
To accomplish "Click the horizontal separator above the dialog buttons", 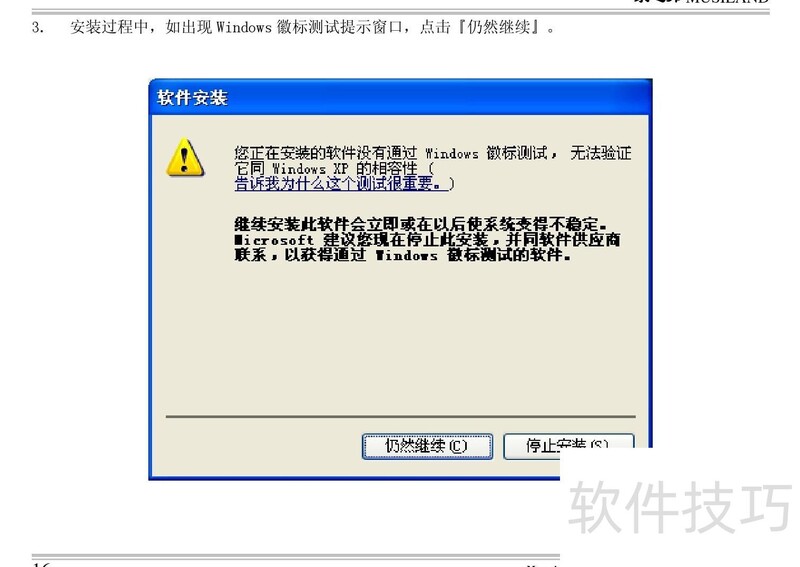I will pos(401,416).
